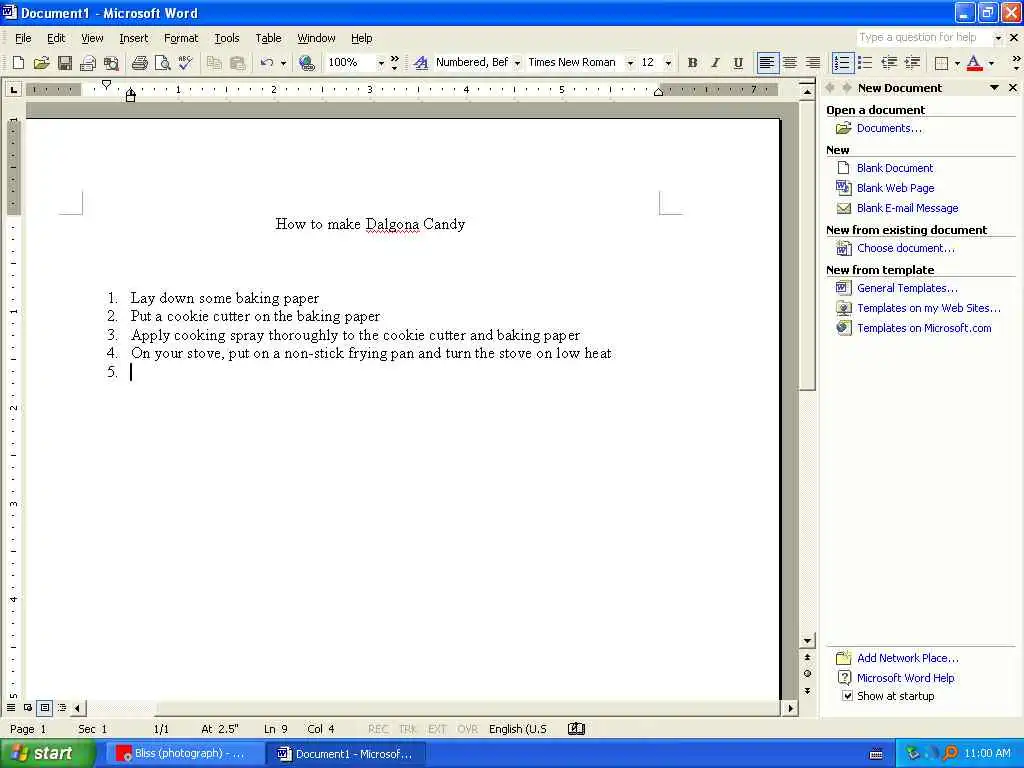Increase indent from toolbar
Screen dimensions: 1024x768
pyautogui.click(x=912, y=63)
